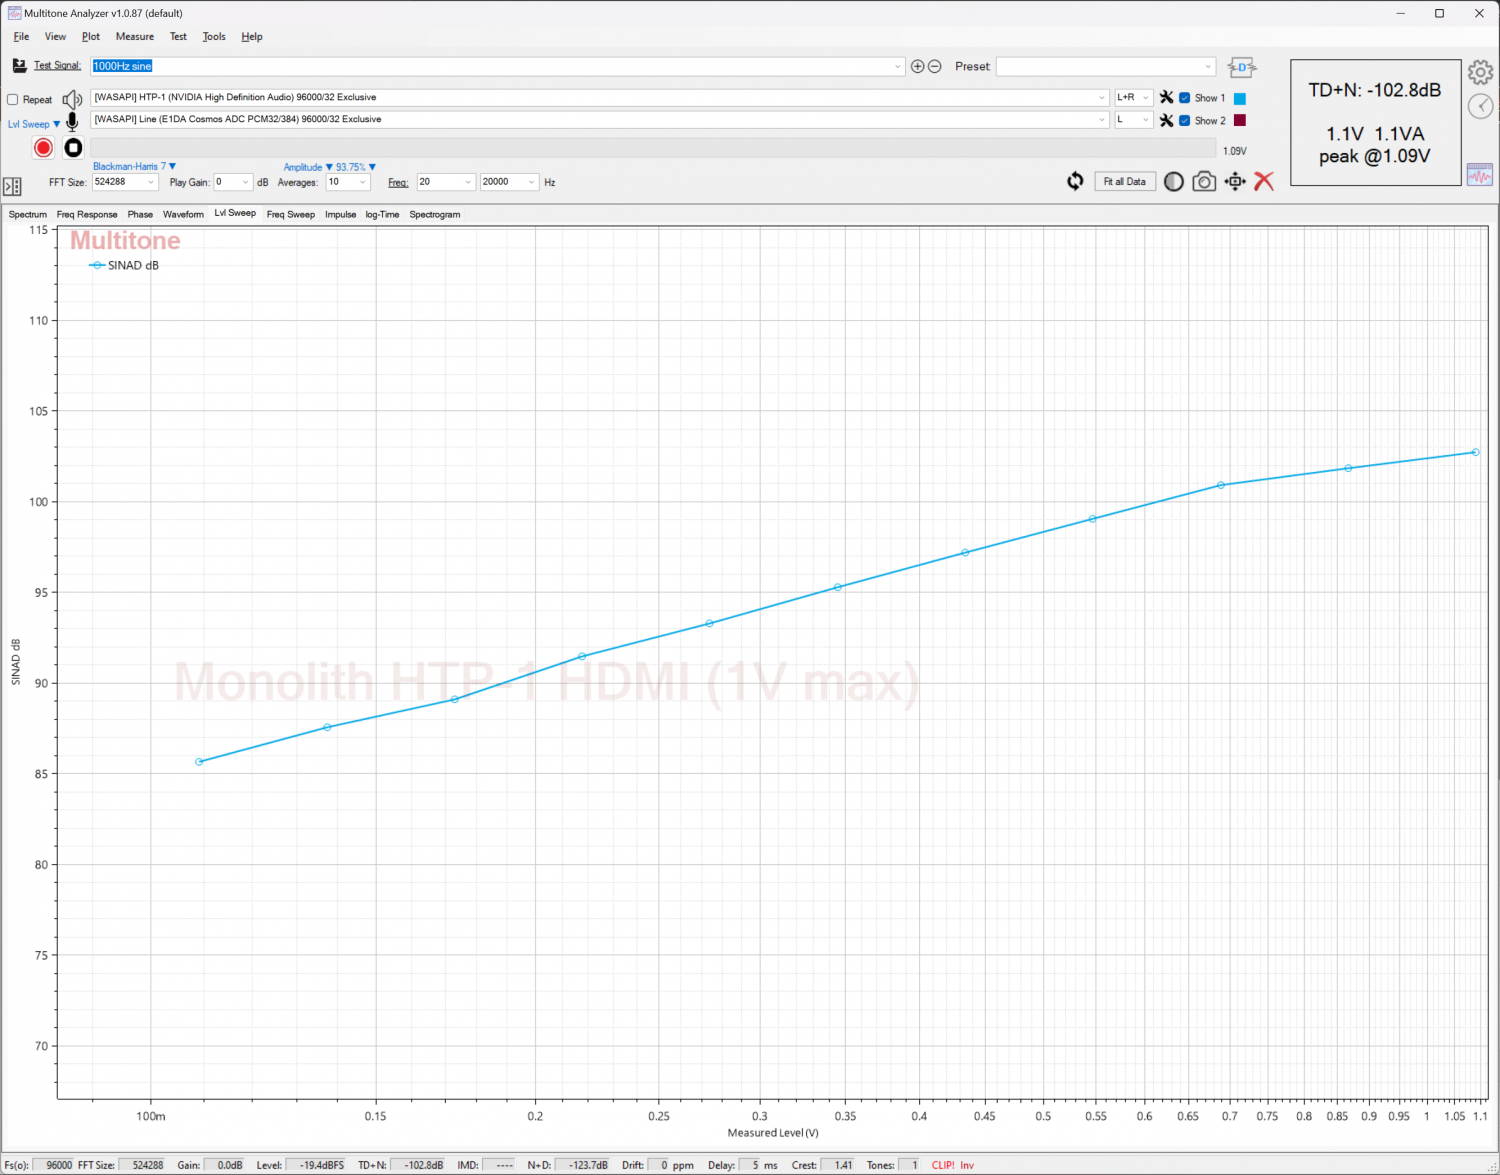This screenshot has height=1175, width=1500.
Task: Open output device settings wrench for Show 1
Action: [1166, 98]
